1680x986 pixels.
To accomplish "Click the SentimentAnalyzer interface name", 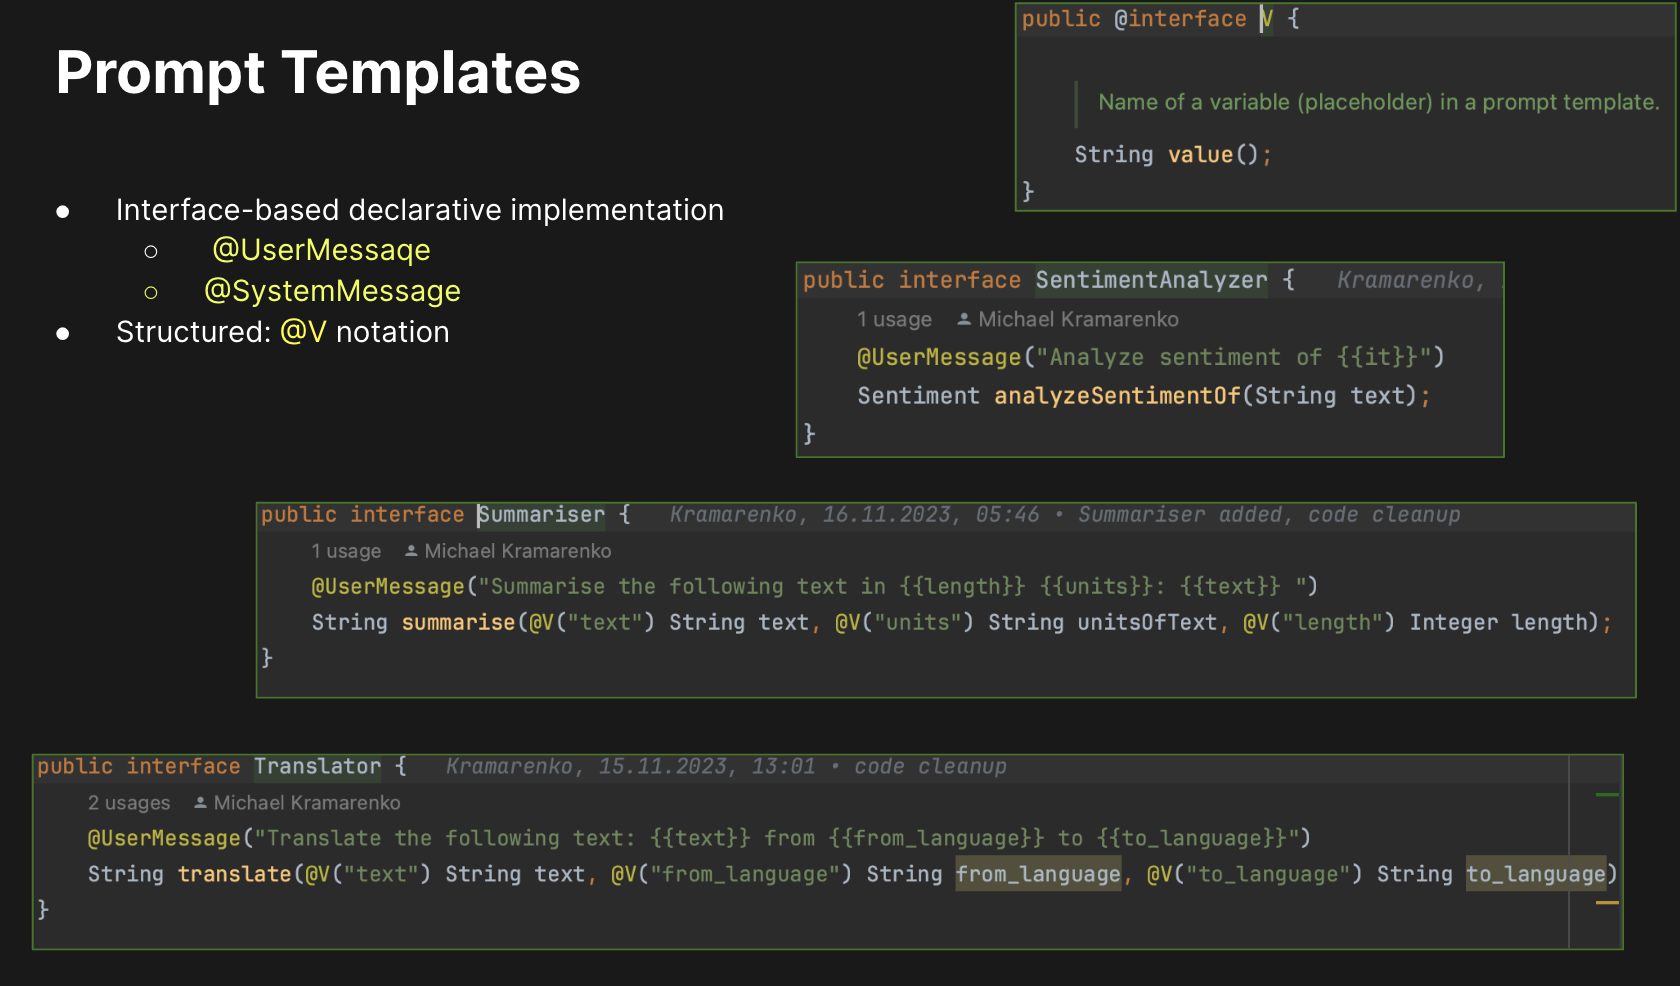I will 1150,280.
